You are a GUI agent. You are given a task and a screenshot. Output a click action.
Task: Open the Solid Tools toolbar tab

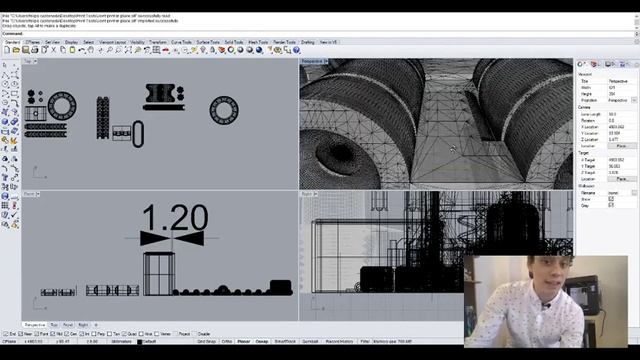tap(234, 42)
